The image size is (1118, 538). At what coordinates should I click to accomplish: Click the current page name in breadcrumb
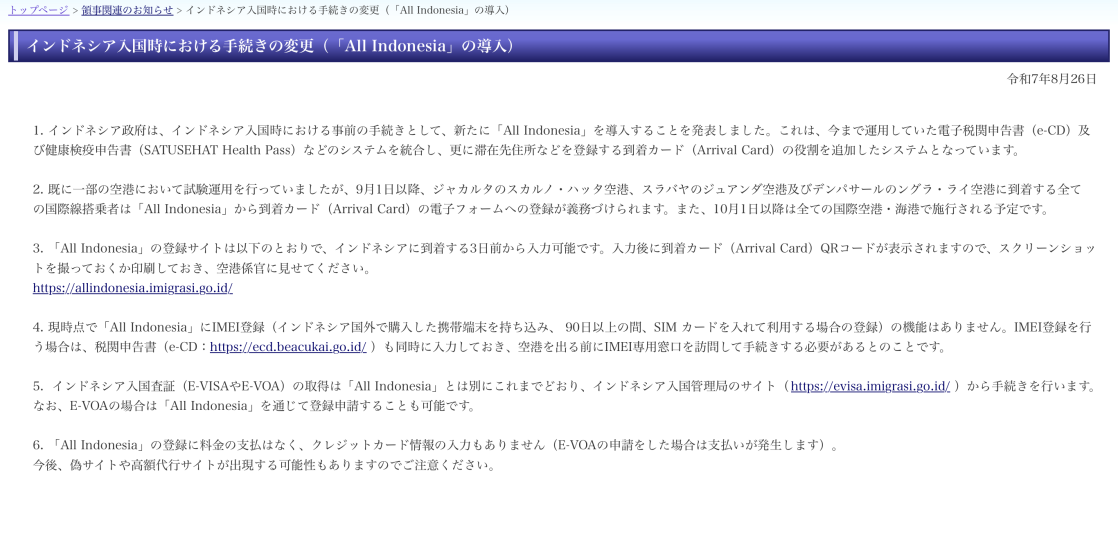[346, 10]
